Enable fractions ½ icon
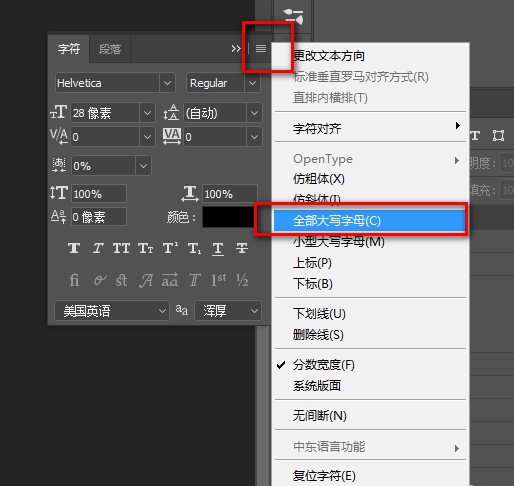 (x=242, y=280)
